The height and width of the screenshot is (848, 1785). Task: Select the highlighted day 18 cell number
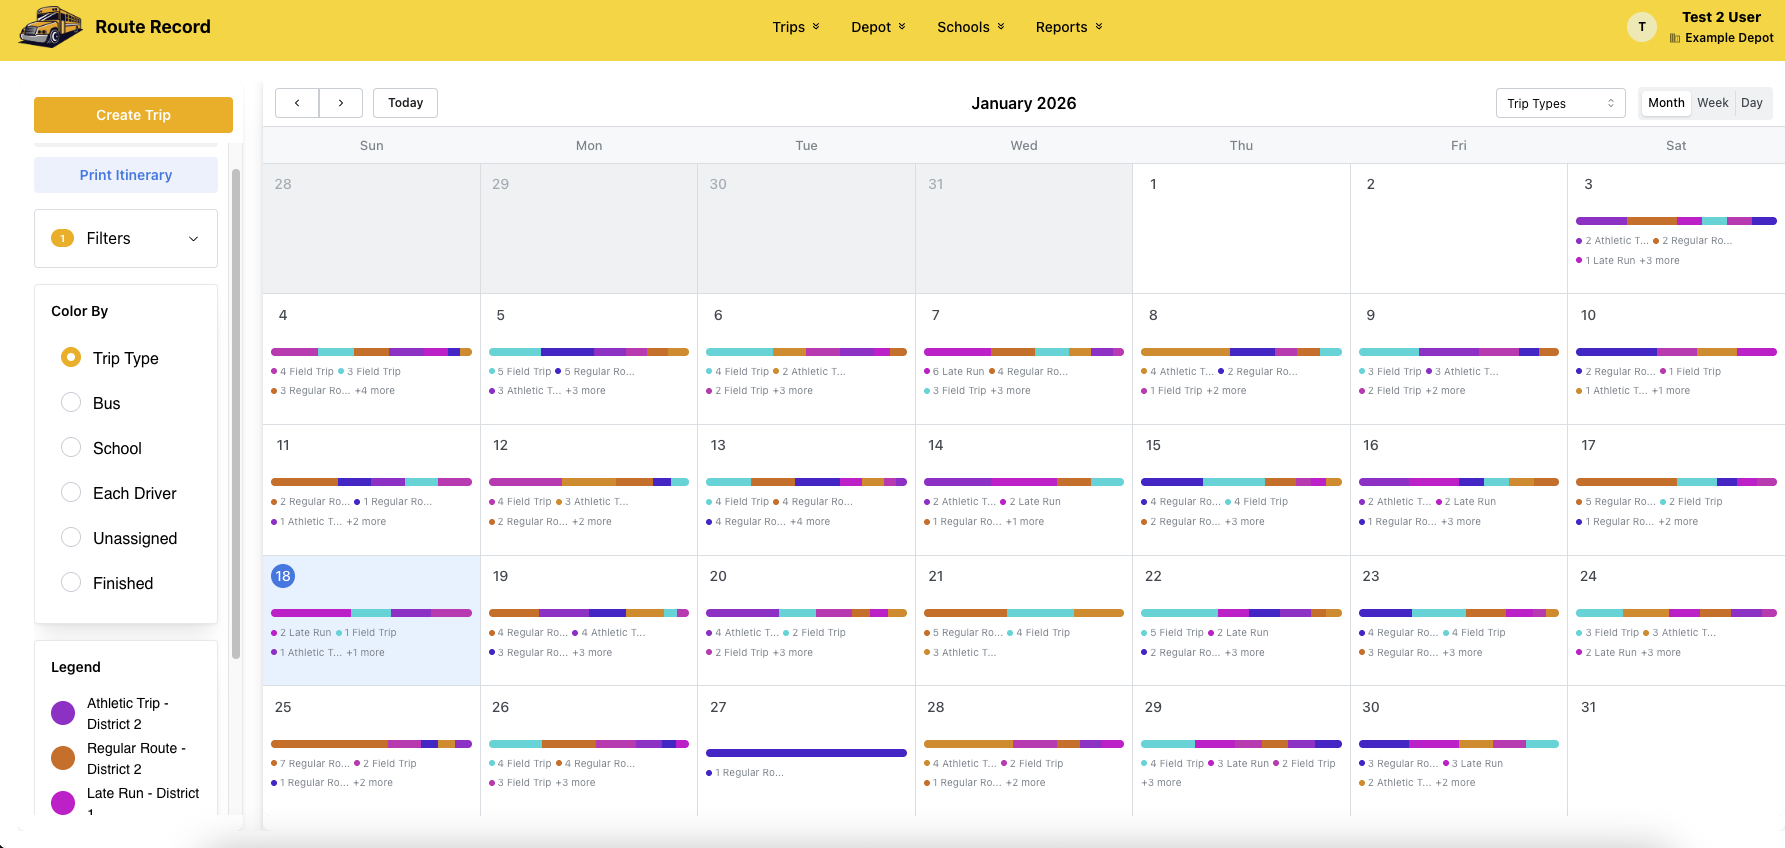(283, 576)
